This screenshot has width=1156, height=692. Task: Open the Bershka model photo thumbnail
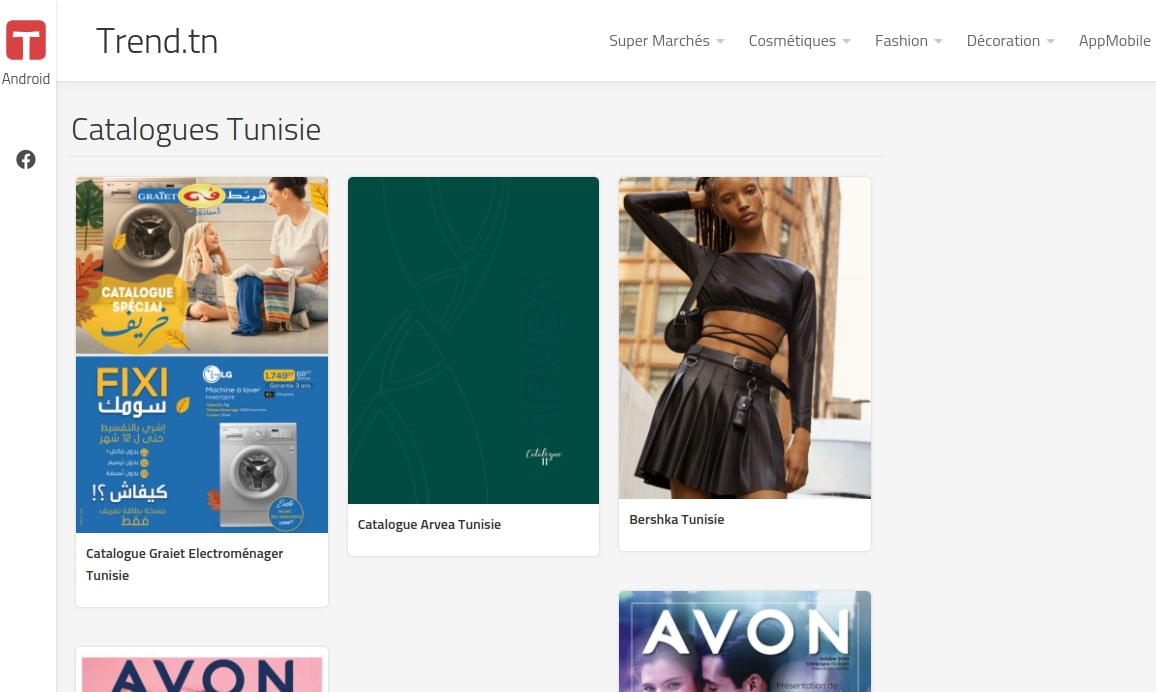coord(745,338)
